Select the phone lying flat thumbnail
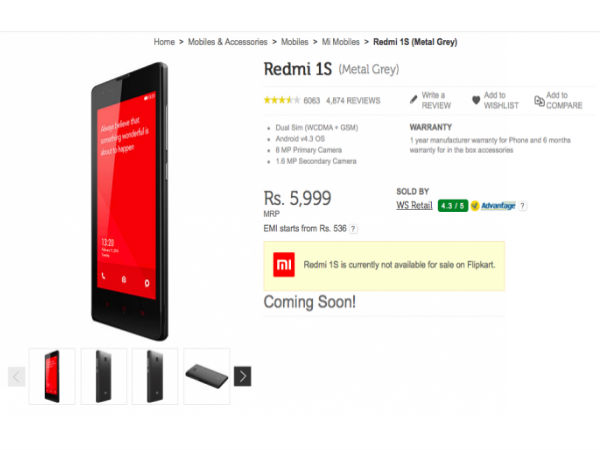Screen dimensions: 600x450 pos(207,376)
